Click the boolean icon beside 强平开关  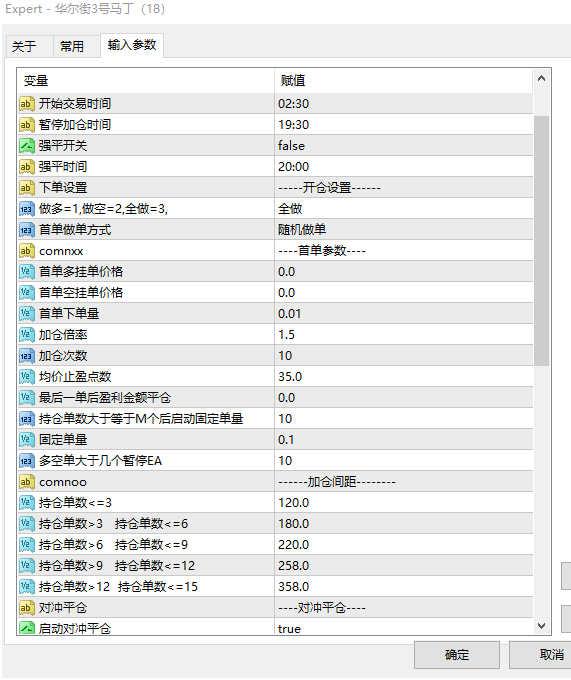26,146
